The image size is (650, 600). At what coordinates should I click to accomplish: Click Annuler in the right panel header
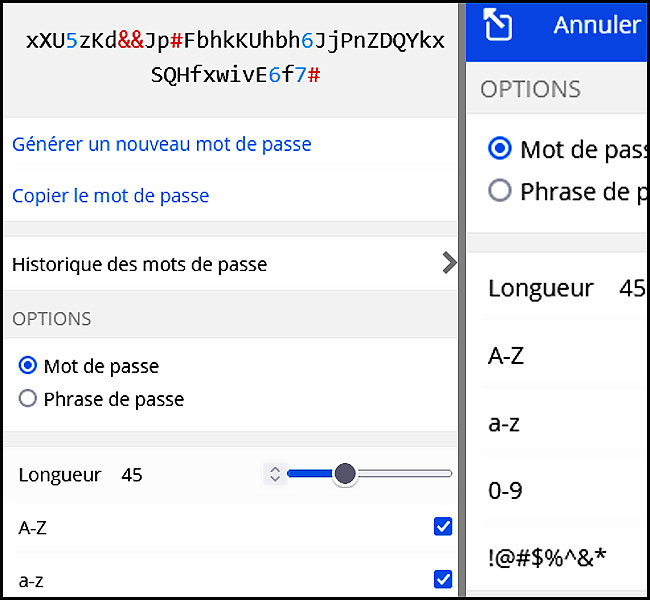click(x=597, y=25)
